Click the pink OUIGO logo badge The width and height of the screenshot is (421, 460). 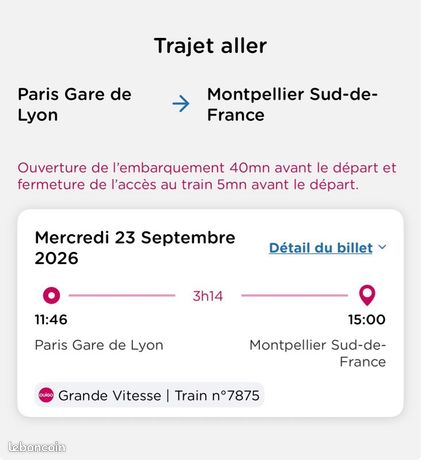(x=46, y=395)
